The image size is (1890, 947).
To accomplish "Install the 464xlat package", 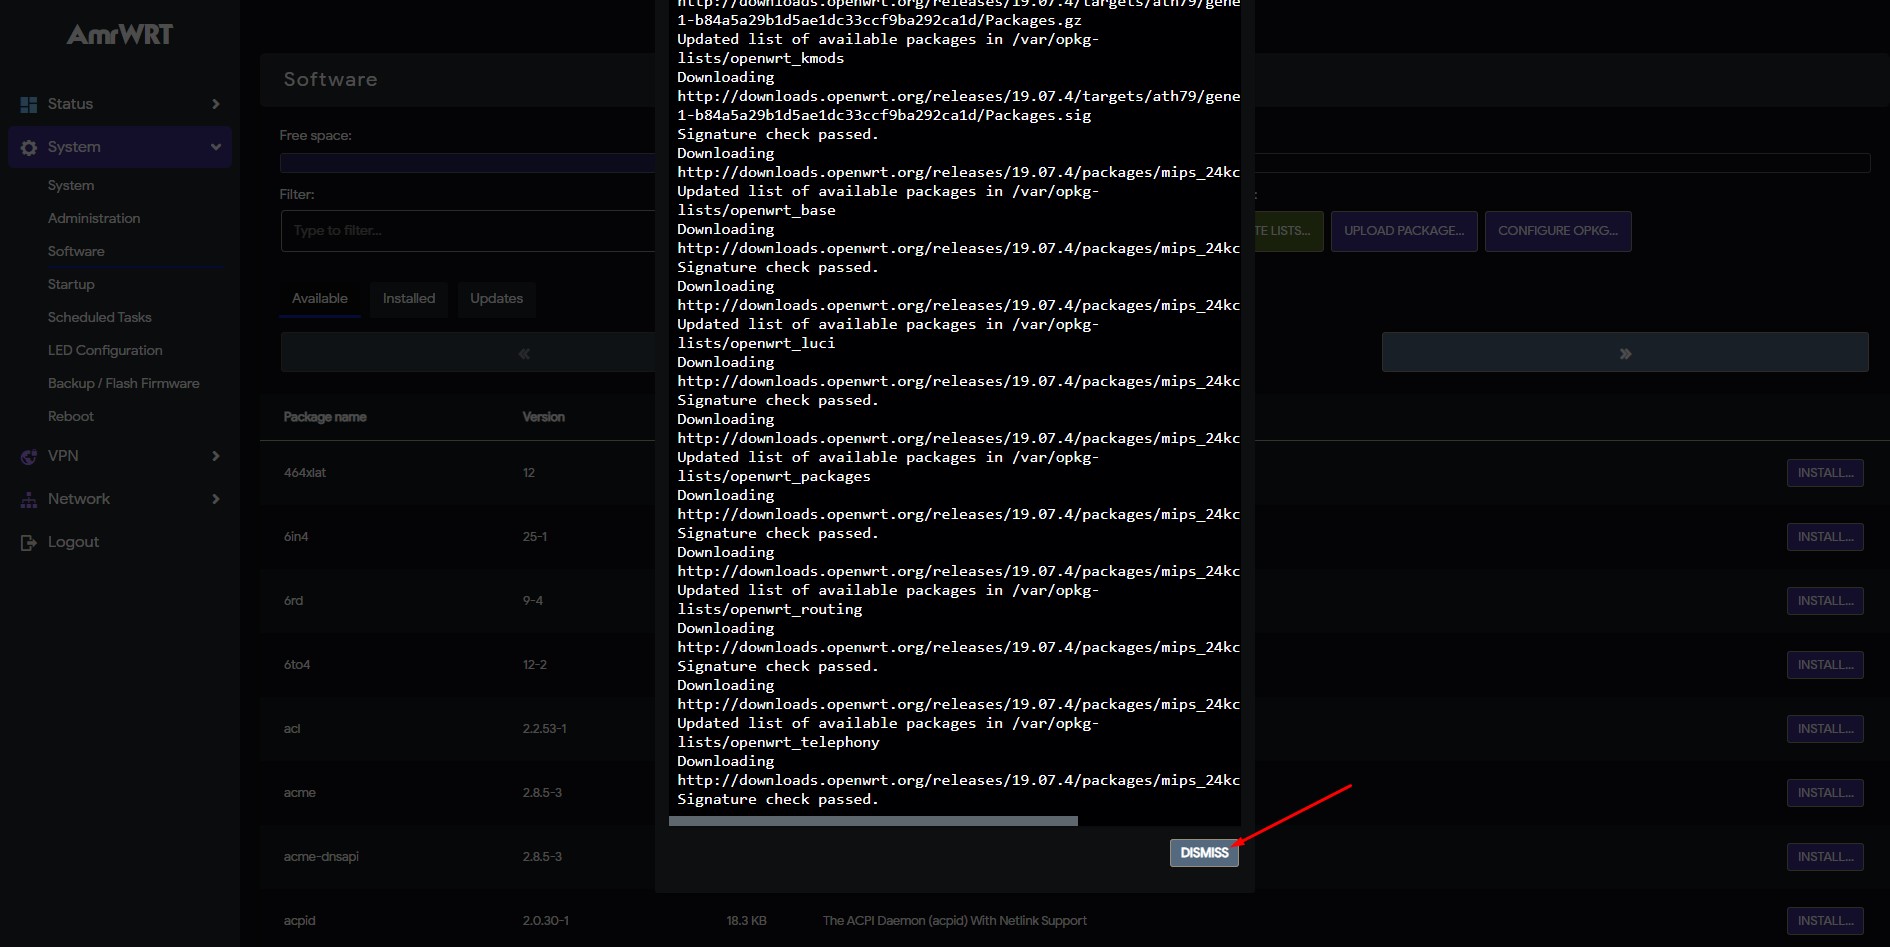I will tap(1825, 473).
